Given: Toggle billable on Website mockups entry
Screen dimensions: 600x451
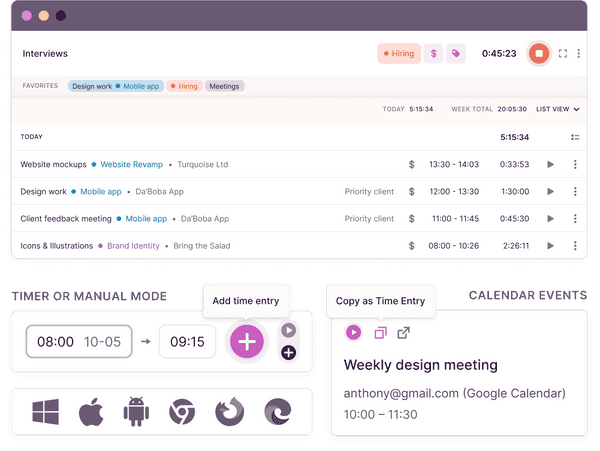Looking at the screenshot, I should [411, 164].
